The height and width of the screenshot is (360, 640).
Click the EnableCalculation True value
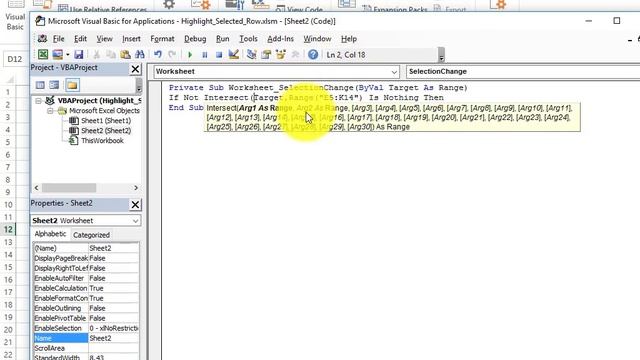tap(113, 288)
